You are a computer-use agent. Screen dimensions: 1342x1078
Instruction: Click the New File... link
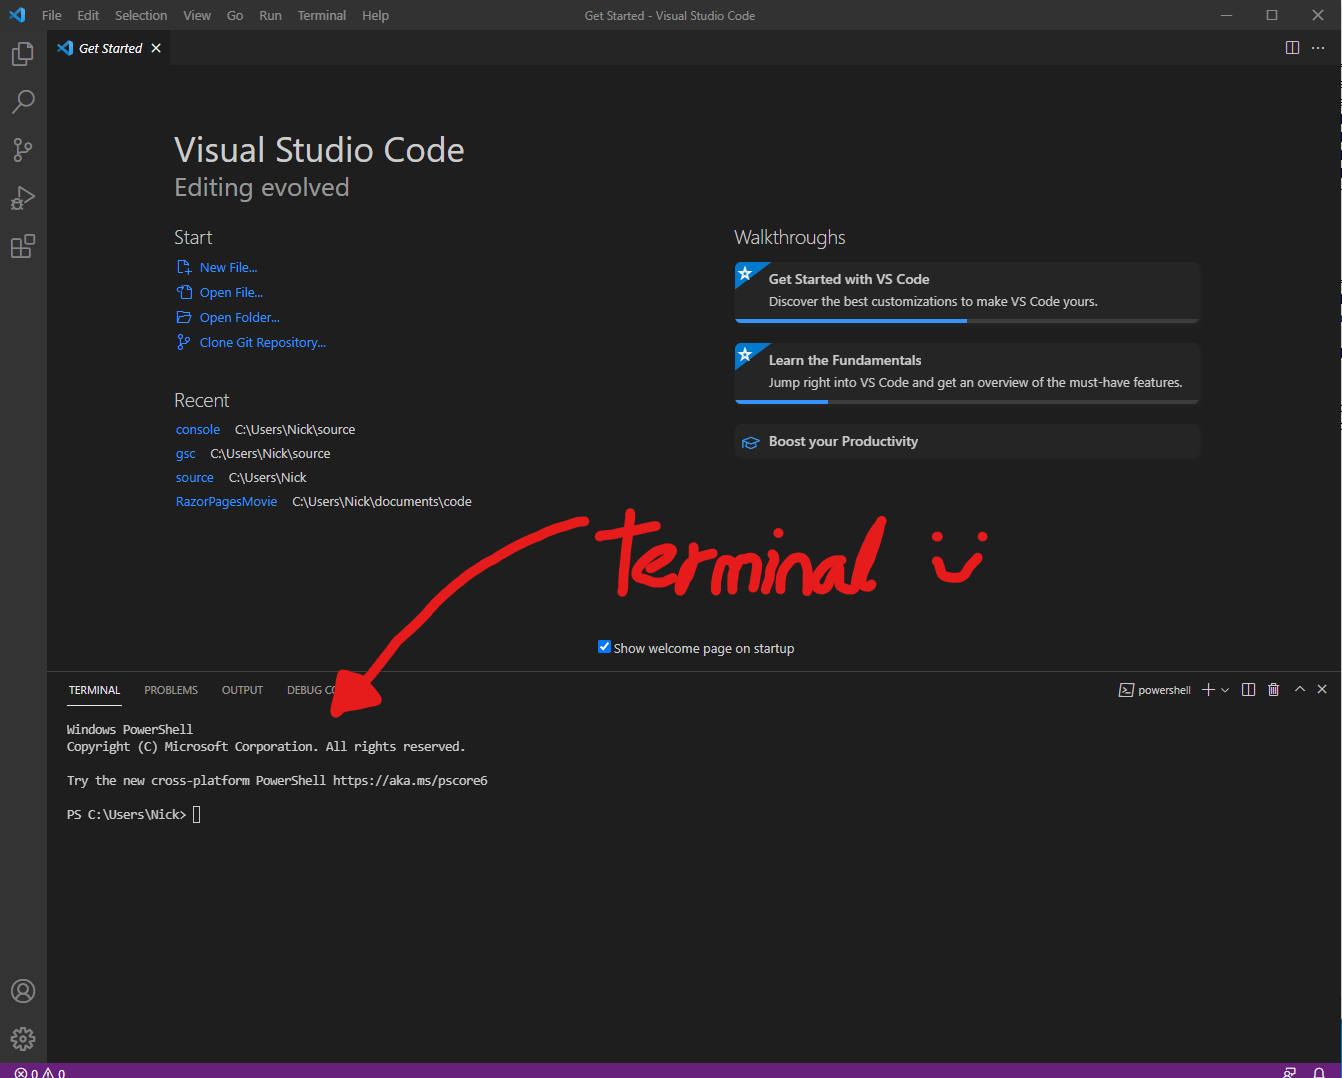[217, 267]
